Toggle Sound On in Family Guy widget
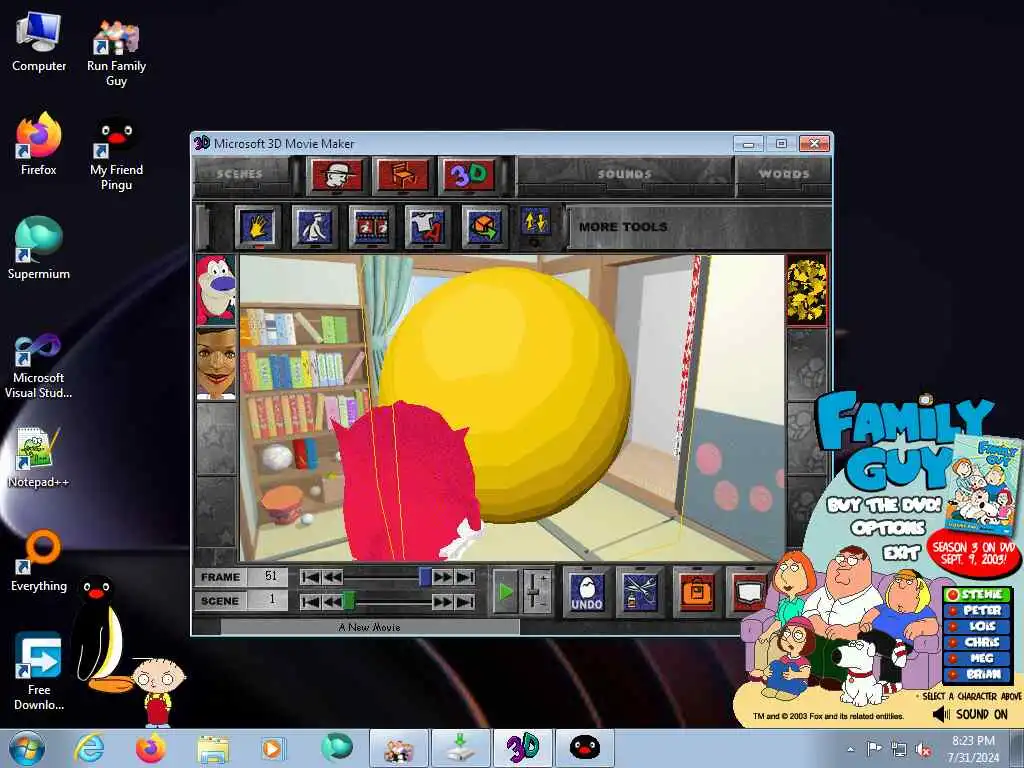 [970, 714]
